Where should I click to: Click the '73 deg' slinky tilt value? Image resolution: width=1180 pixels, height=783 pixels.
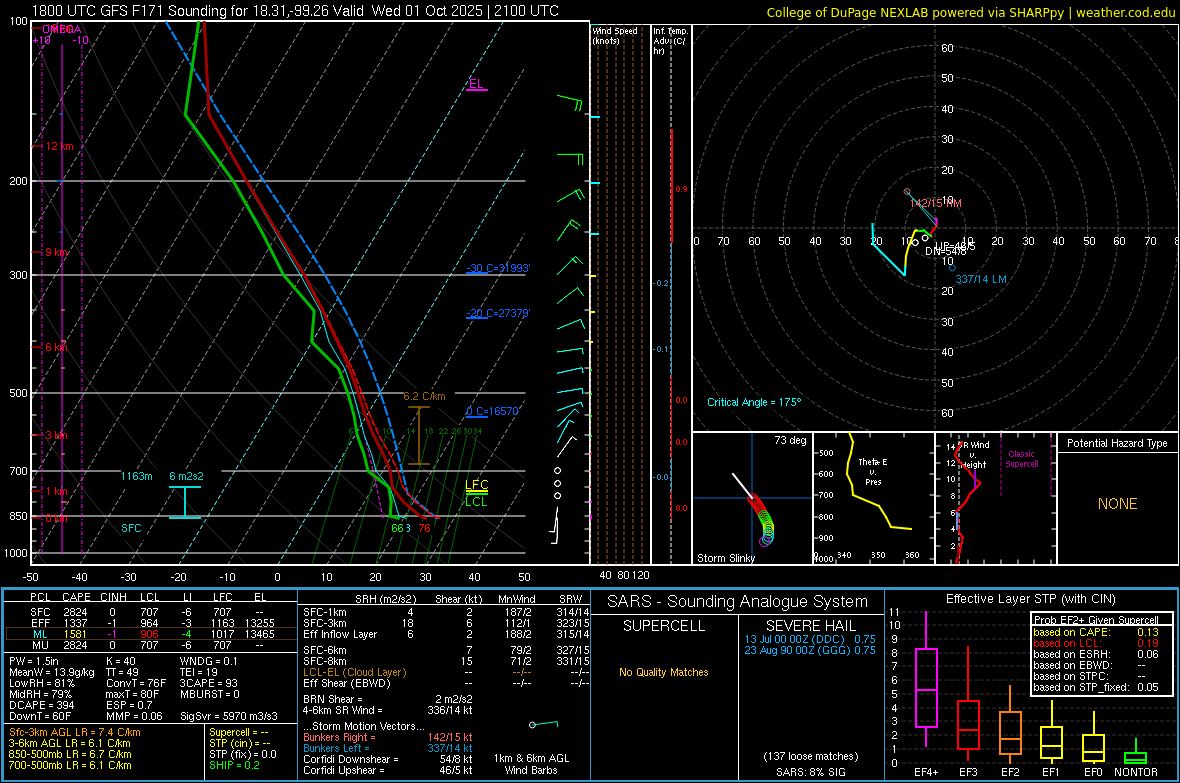click(790, 440)
